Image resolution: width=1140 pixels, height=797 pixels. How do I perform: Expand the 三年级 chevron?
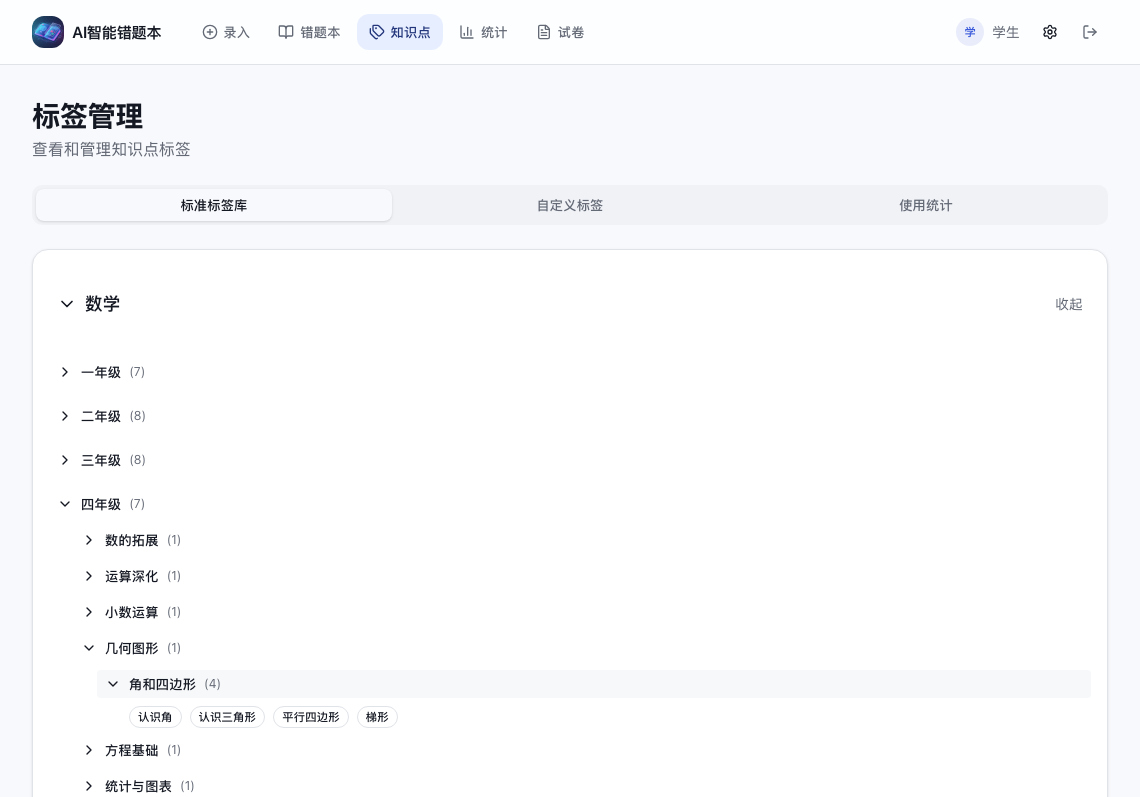point(65,460)
